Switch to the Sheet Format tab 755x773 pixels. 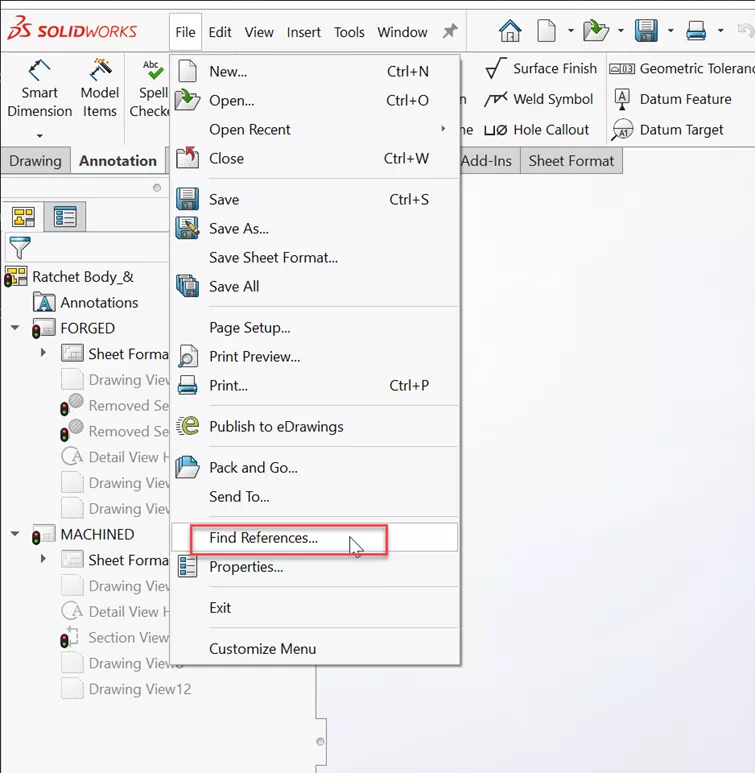571,161
